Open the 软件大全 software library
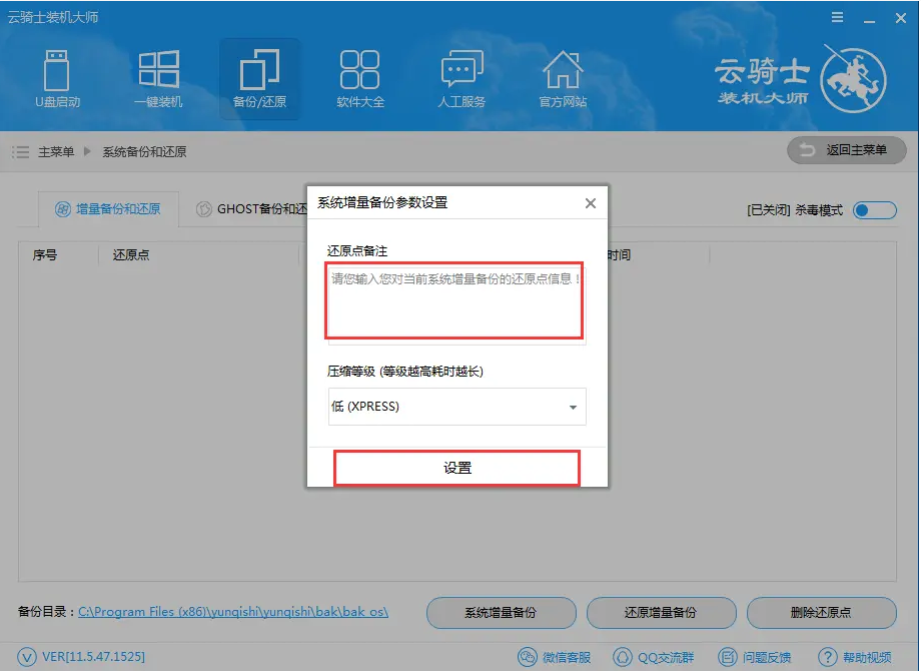Viewport: 921px width, 671px height. [360, 79]
